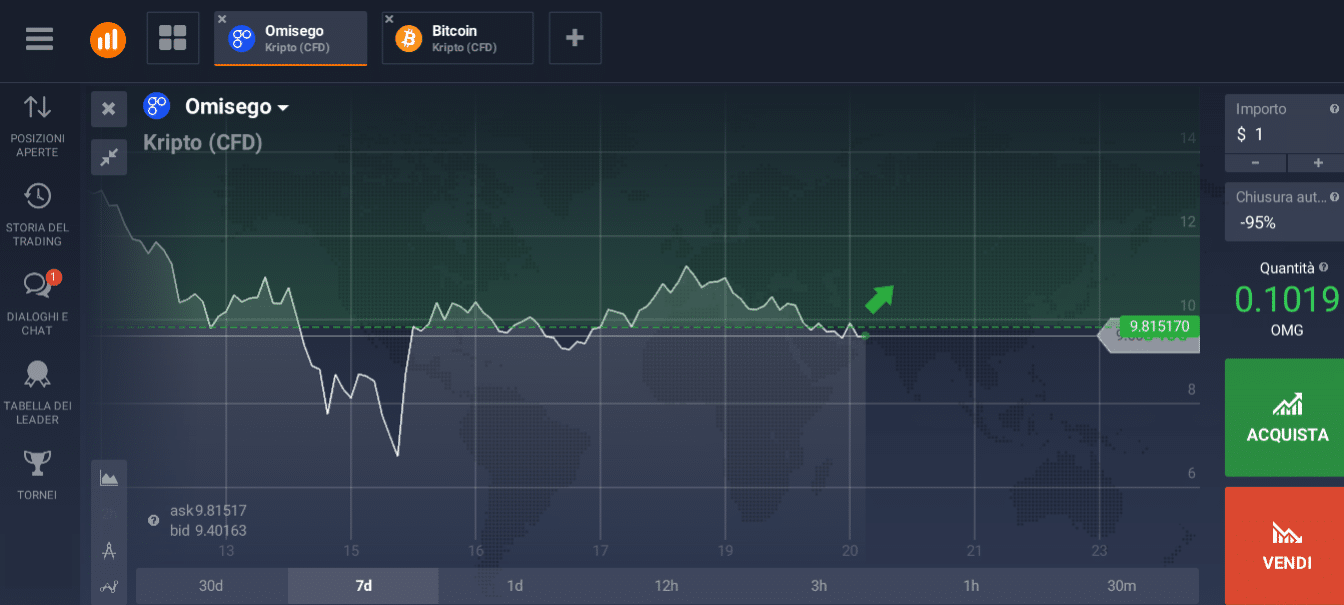This screenshot has width=1344, height=605.
Task: Select the Omisego Kripto tab
Action: point(291,38)
